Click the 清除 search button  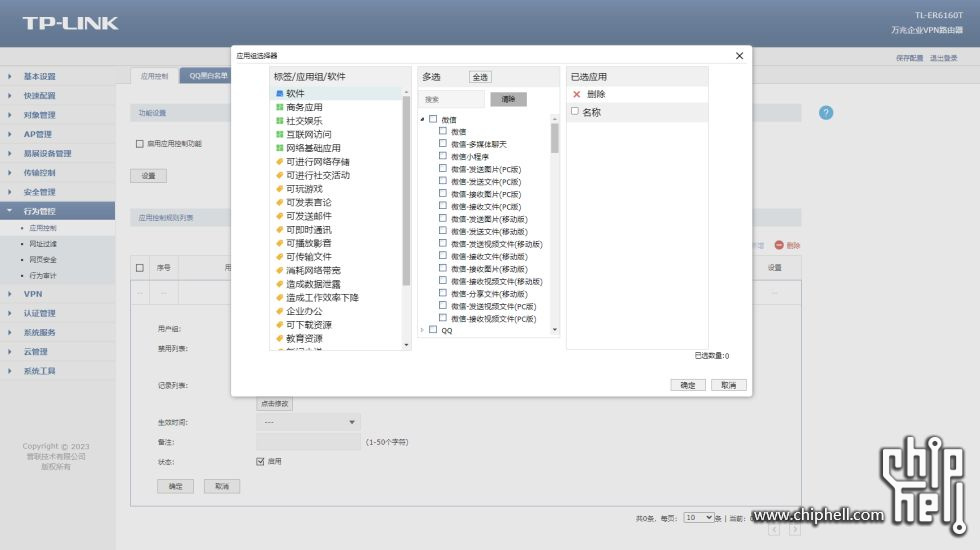[509, 99]
